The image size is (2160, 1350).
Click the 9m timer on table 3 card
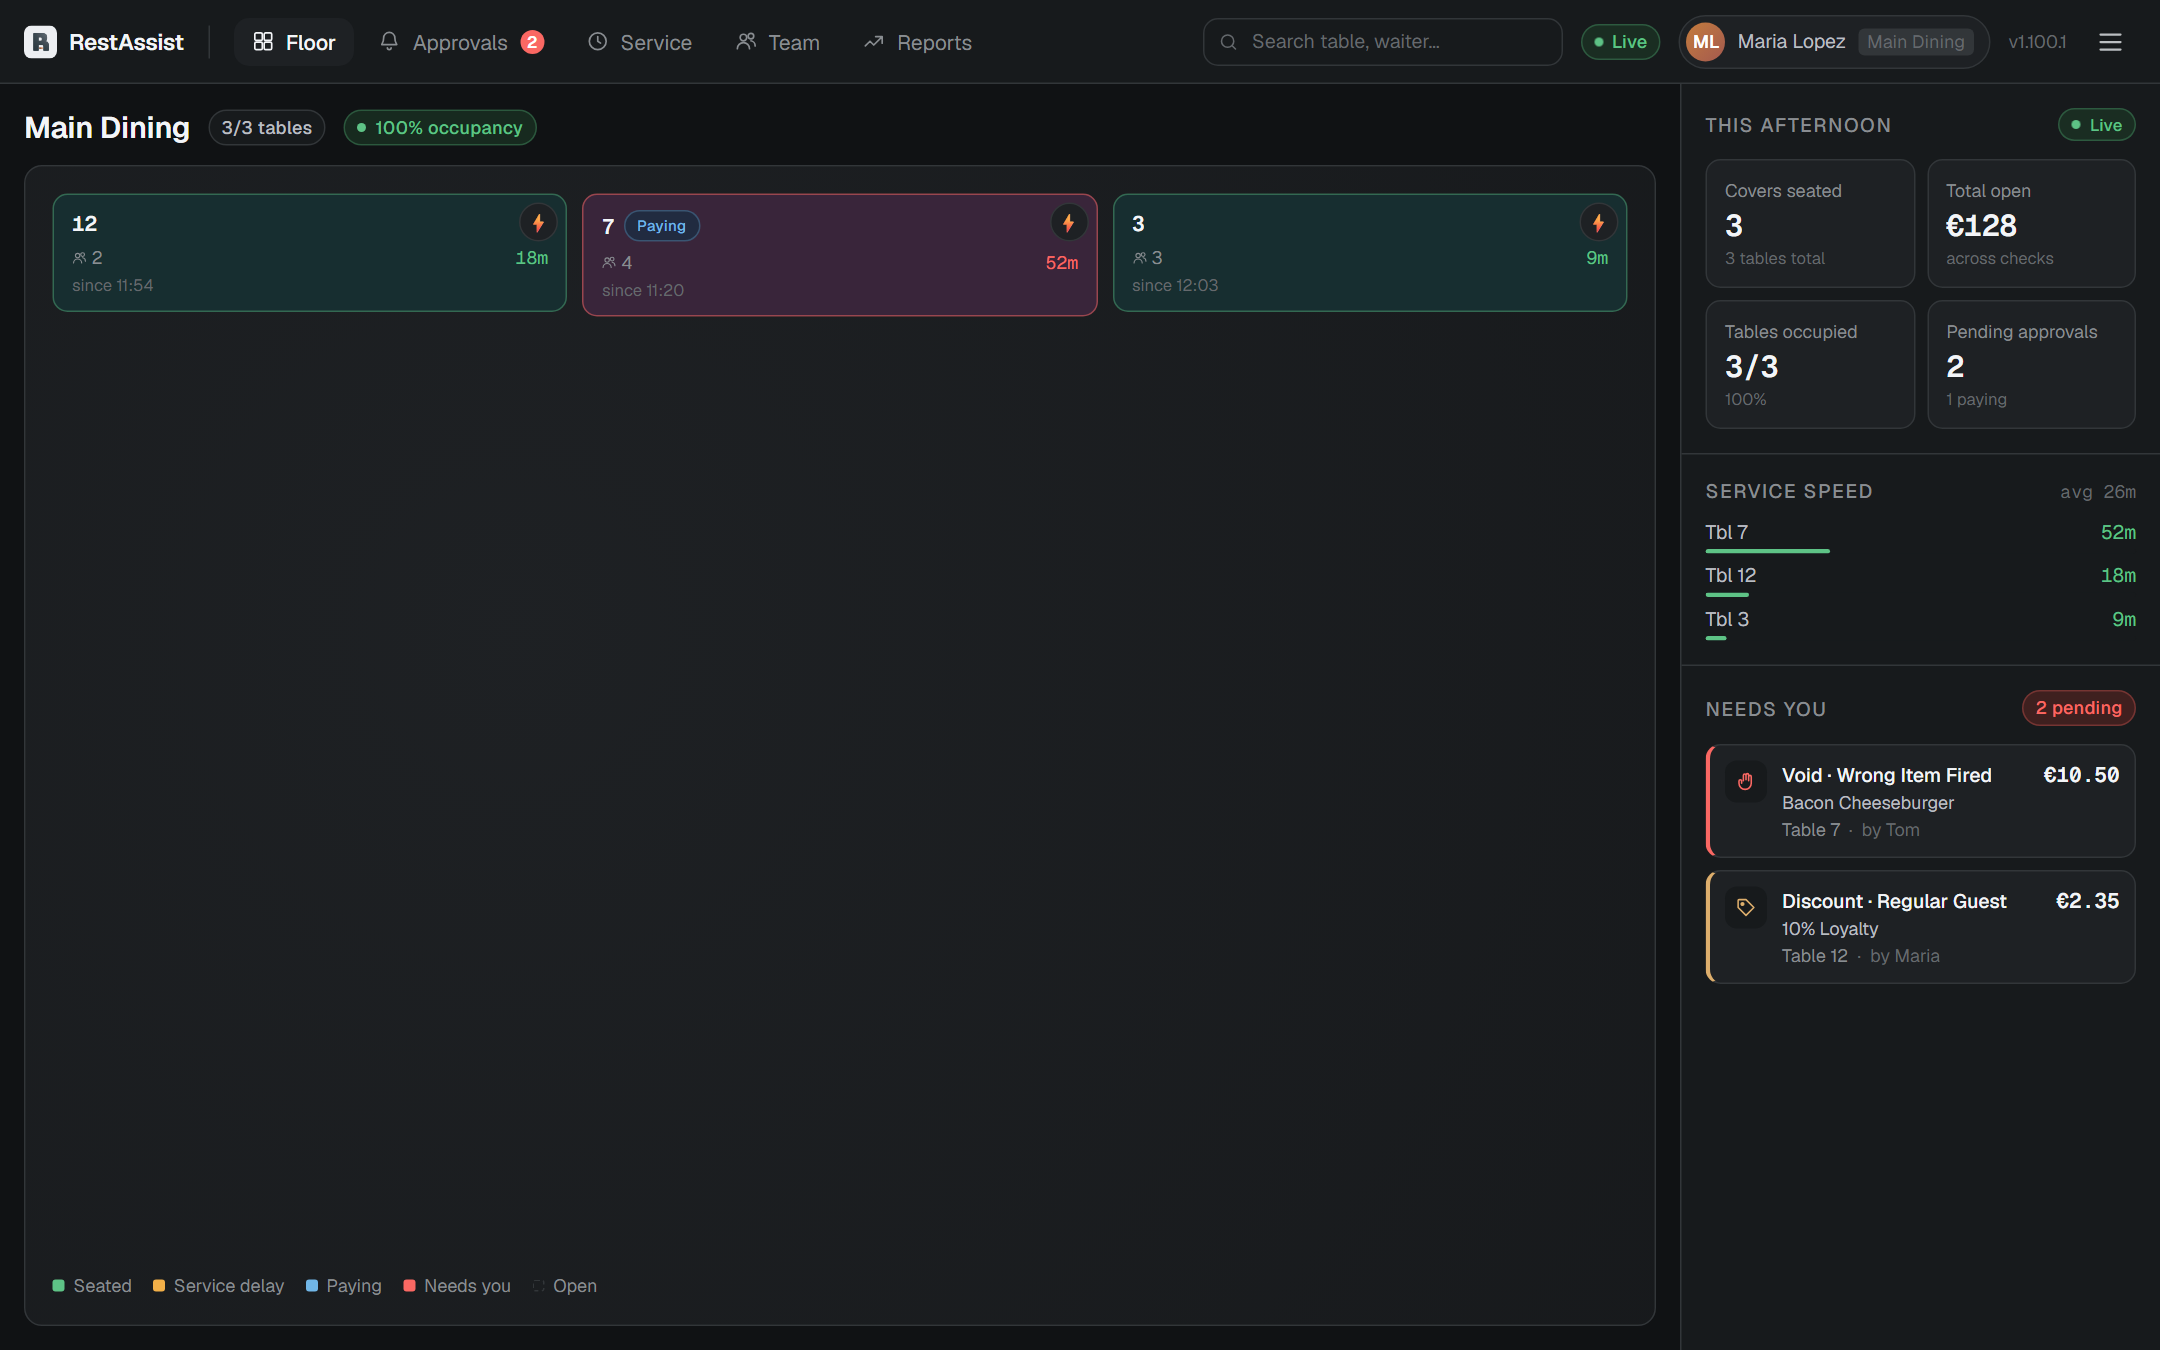(1597, 258)
